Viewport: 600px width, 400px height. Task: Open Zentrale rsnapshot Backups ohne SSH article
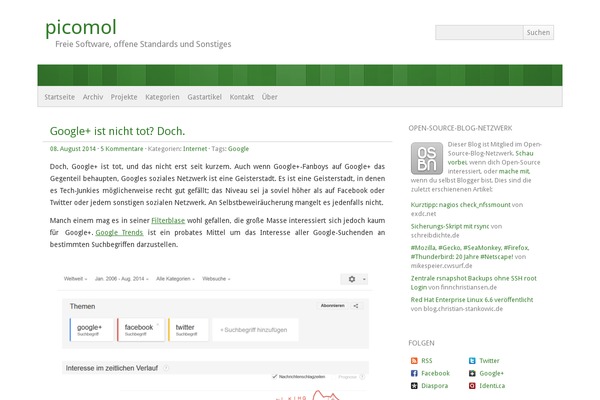tap(473, 282)
